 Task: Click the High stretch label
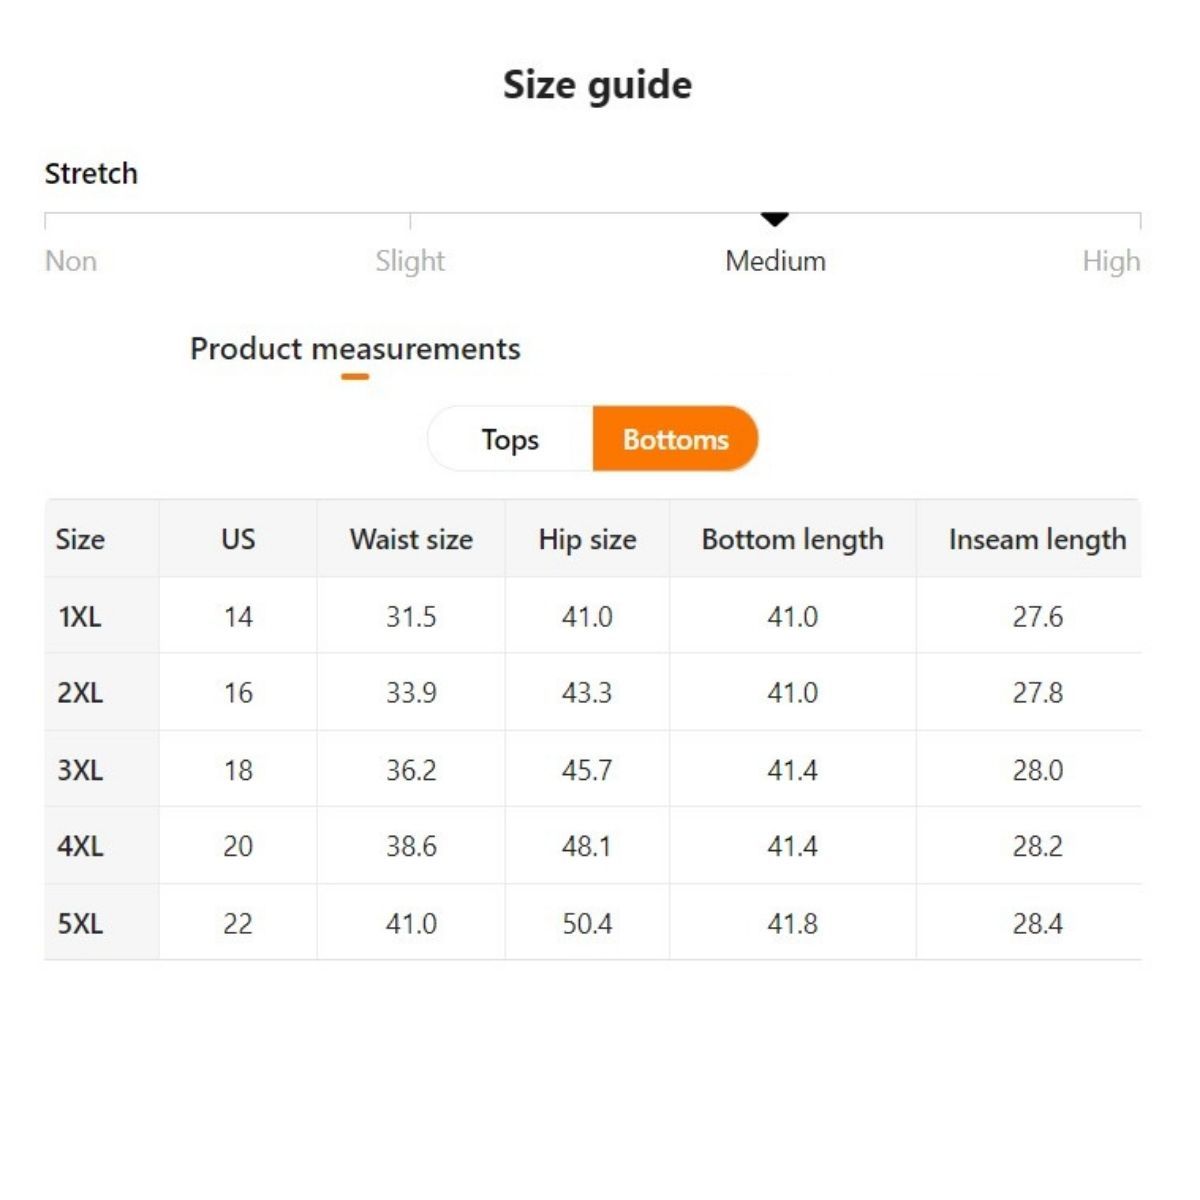1110,261
